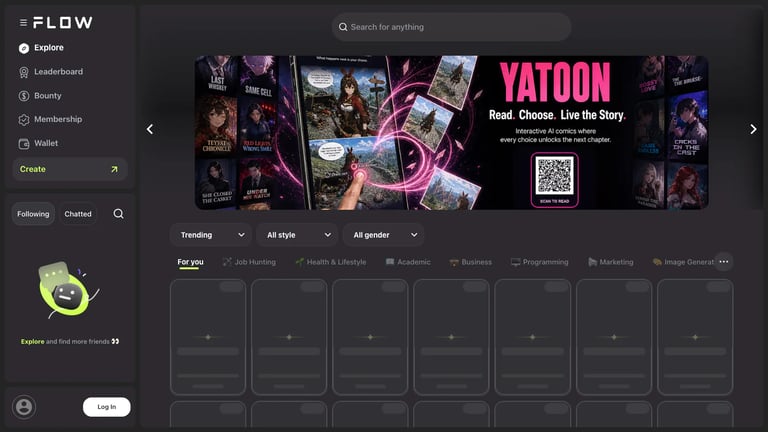Open more categories with three-dots button
The image size is (768, 432).
[723, 262]
